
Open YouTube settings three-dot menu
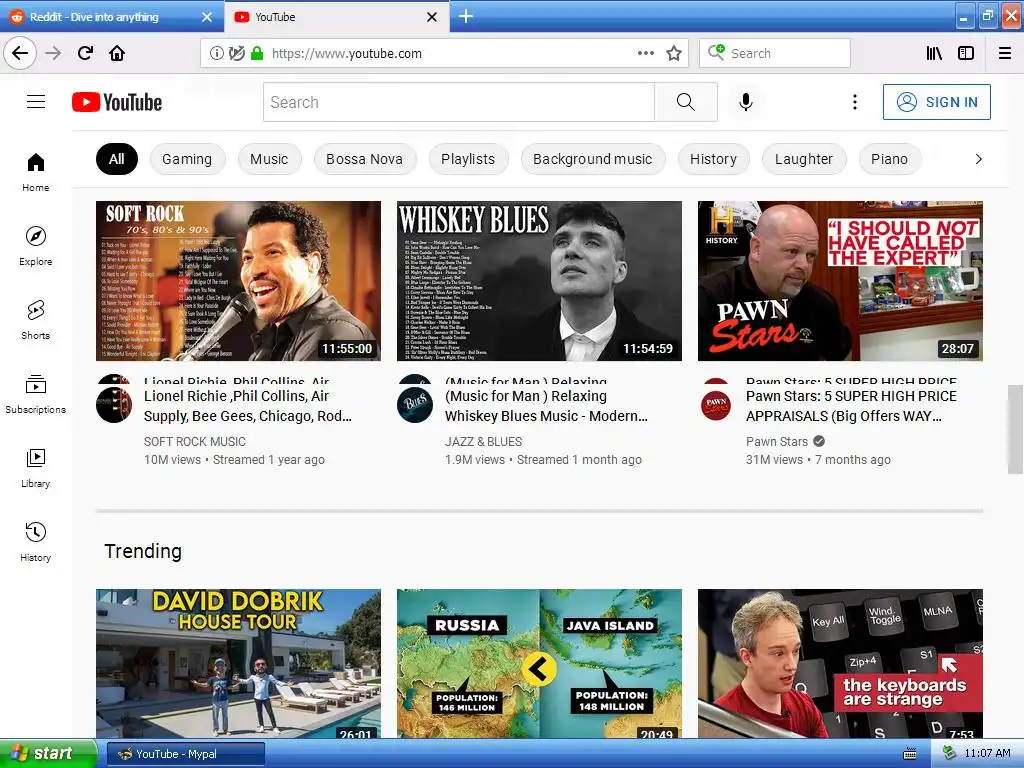click(x=854, y=102)
